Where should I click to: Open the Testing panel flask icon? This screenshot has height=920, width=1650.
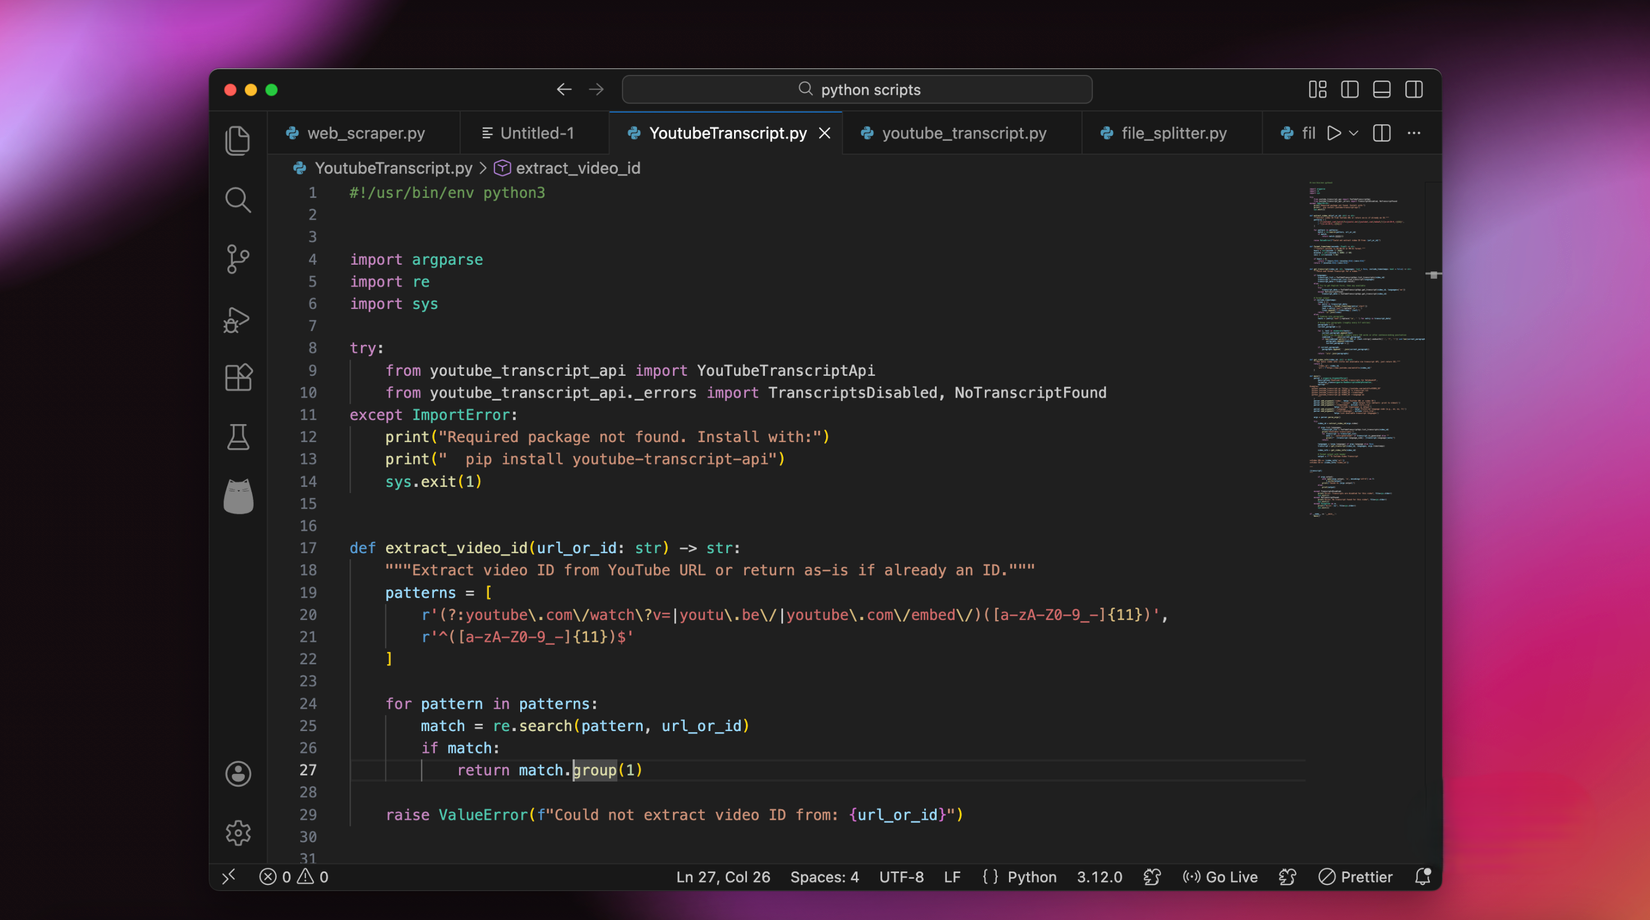click(238, 437)
